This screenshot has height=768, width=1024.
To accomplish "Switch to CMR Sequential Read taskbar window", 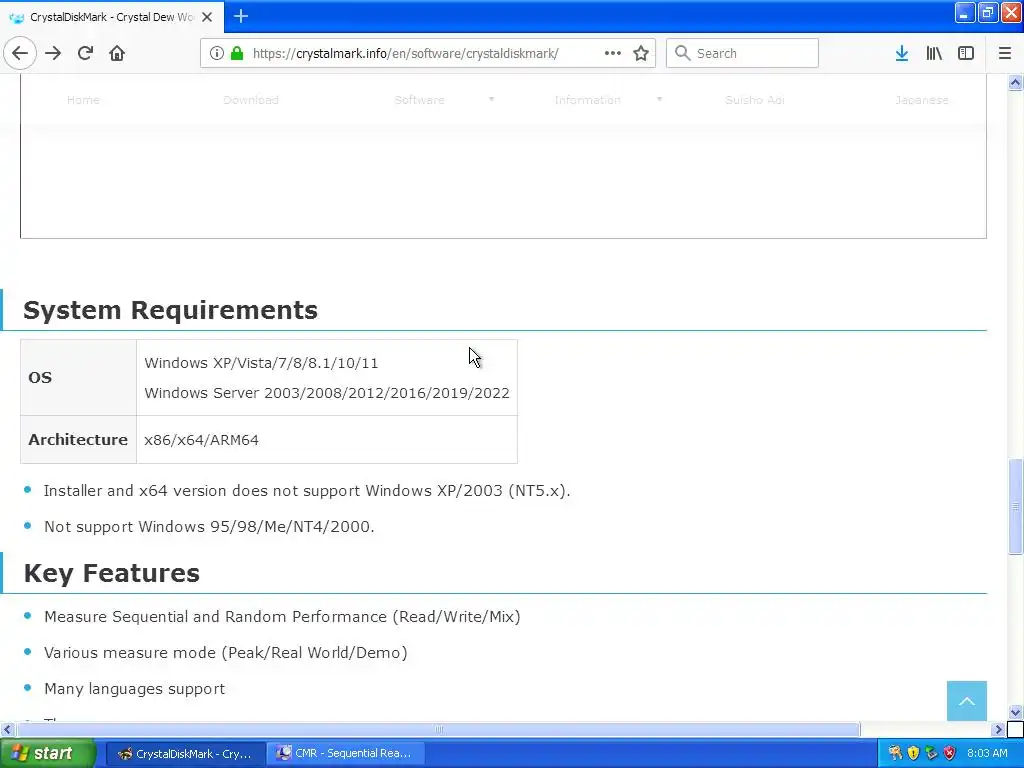I will point(347,753).
